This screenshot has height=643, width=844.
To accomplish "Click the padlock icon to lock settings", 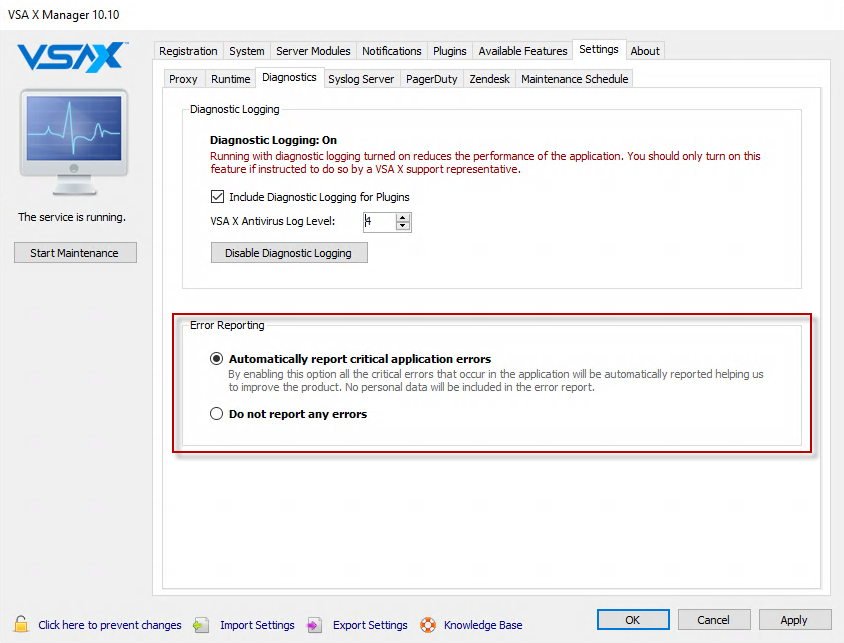I will pos(21,624).
